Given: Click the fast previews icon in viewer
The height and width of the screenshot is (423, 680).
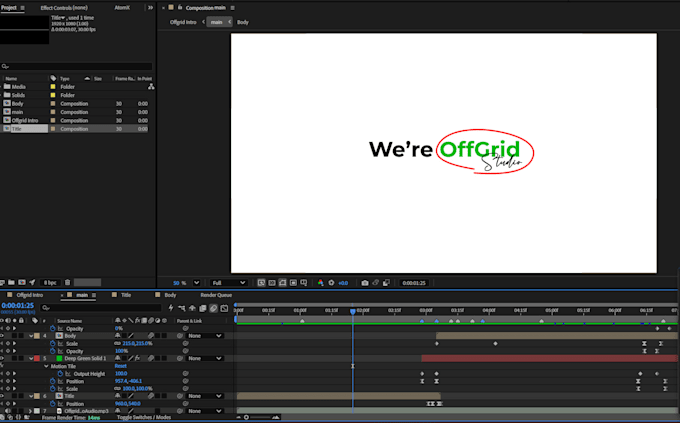Looking at the screenshot, I should (x=262, y=283).
